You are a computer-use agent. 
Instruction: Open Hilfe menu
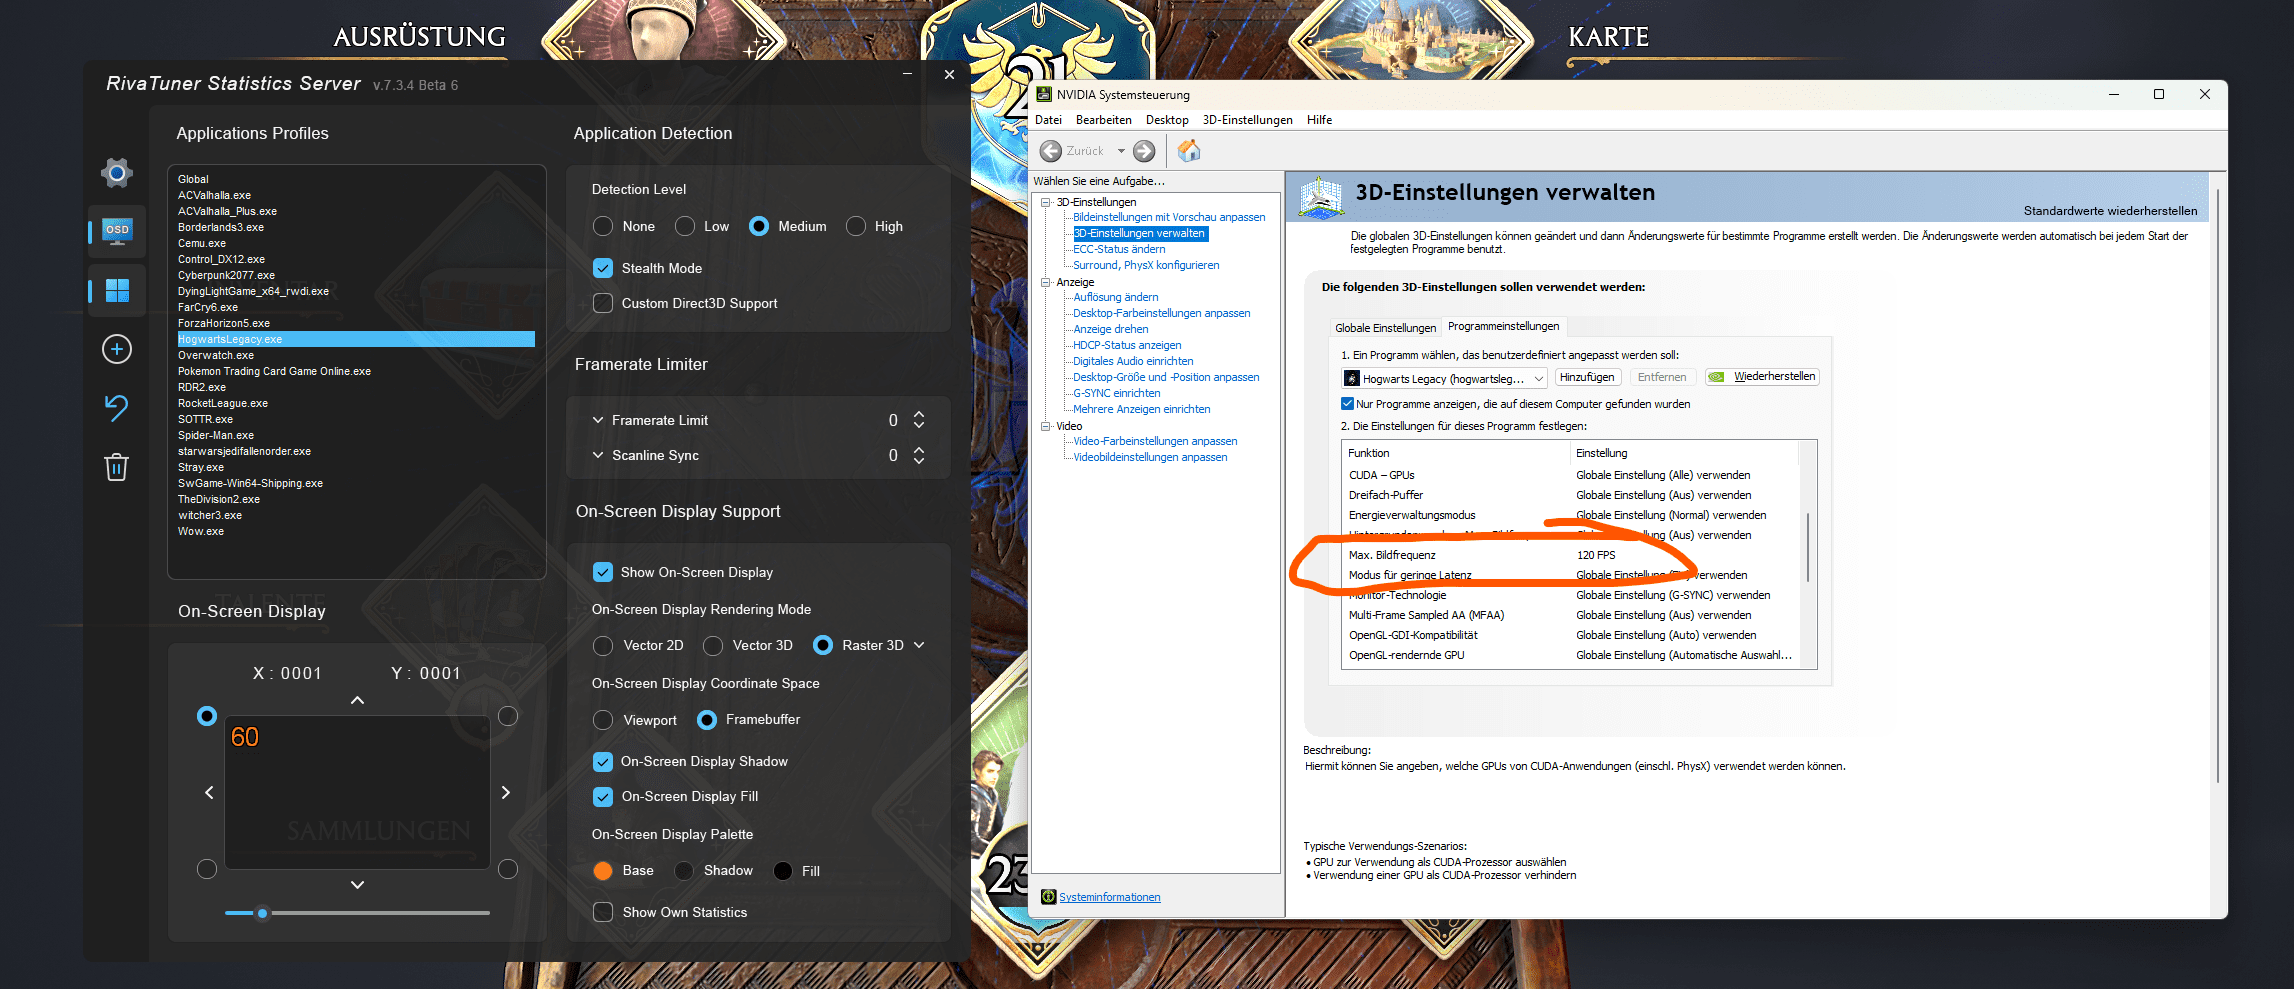1319,120
